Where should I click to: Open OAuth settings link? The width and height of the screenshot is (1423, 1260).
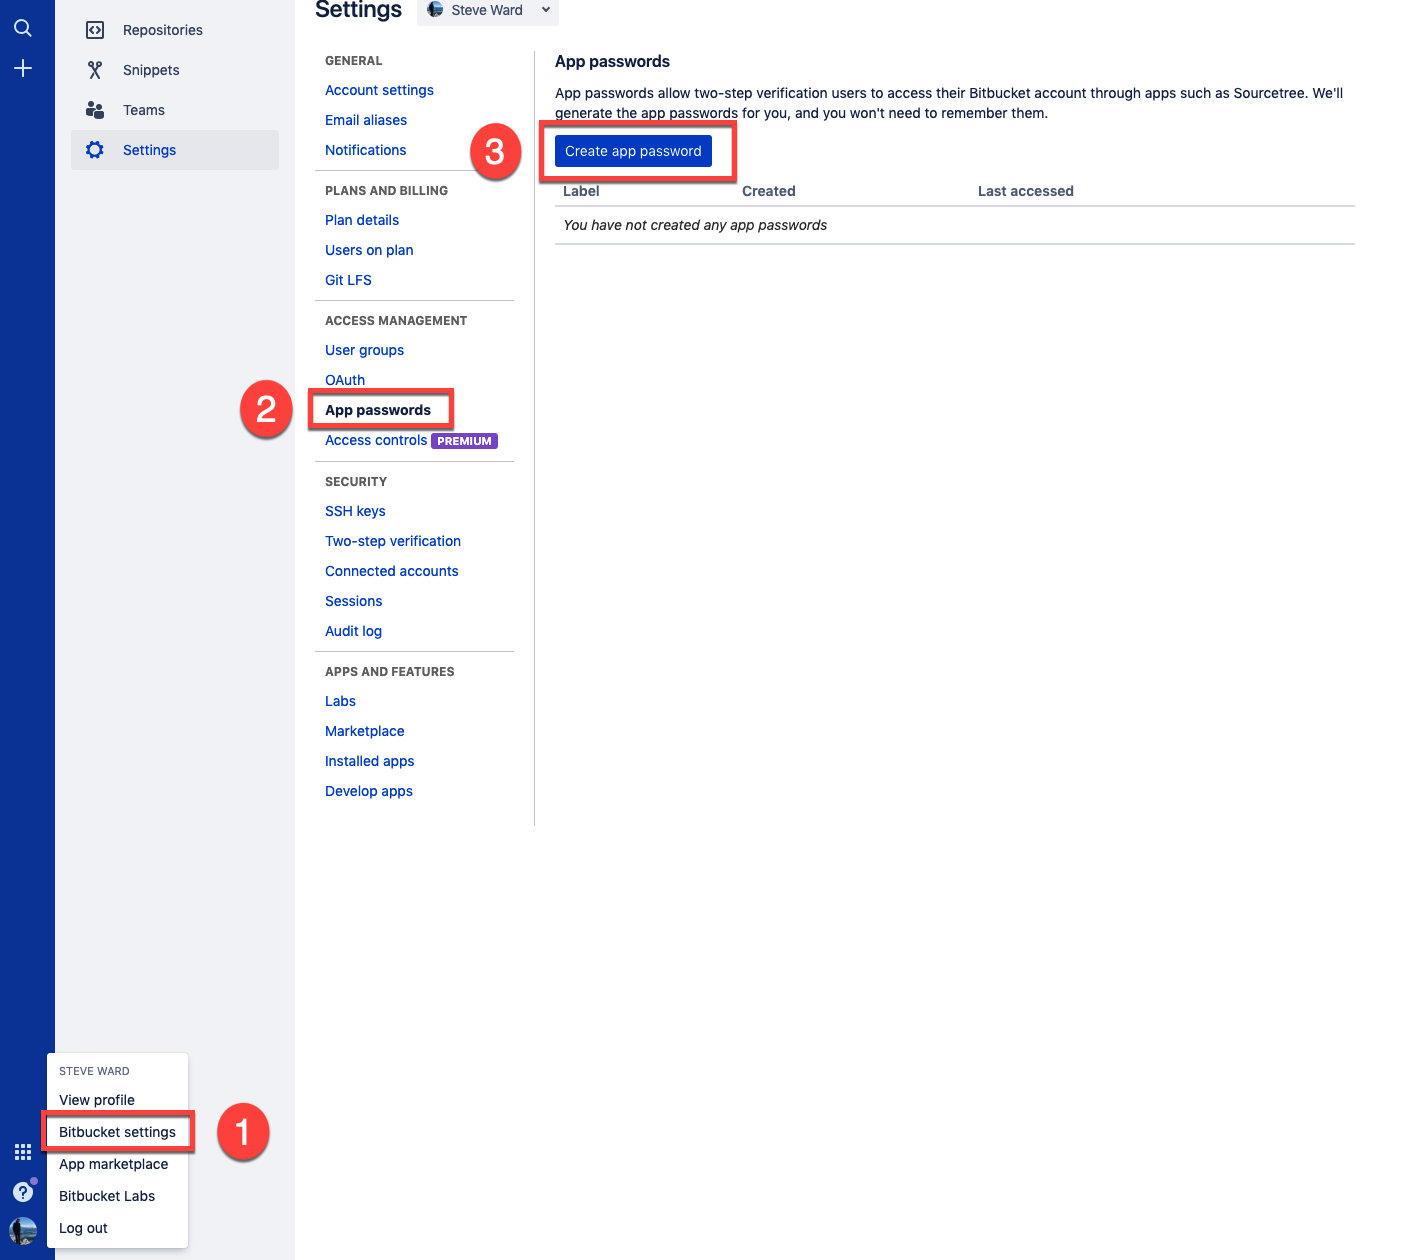pos(345,380)
